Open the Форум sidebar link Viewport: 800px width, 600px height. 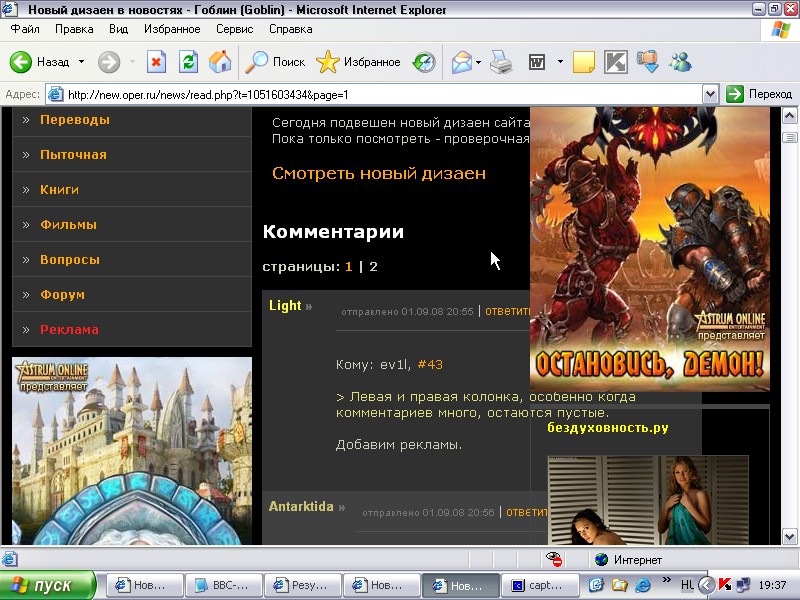click(x=62, y=294)
